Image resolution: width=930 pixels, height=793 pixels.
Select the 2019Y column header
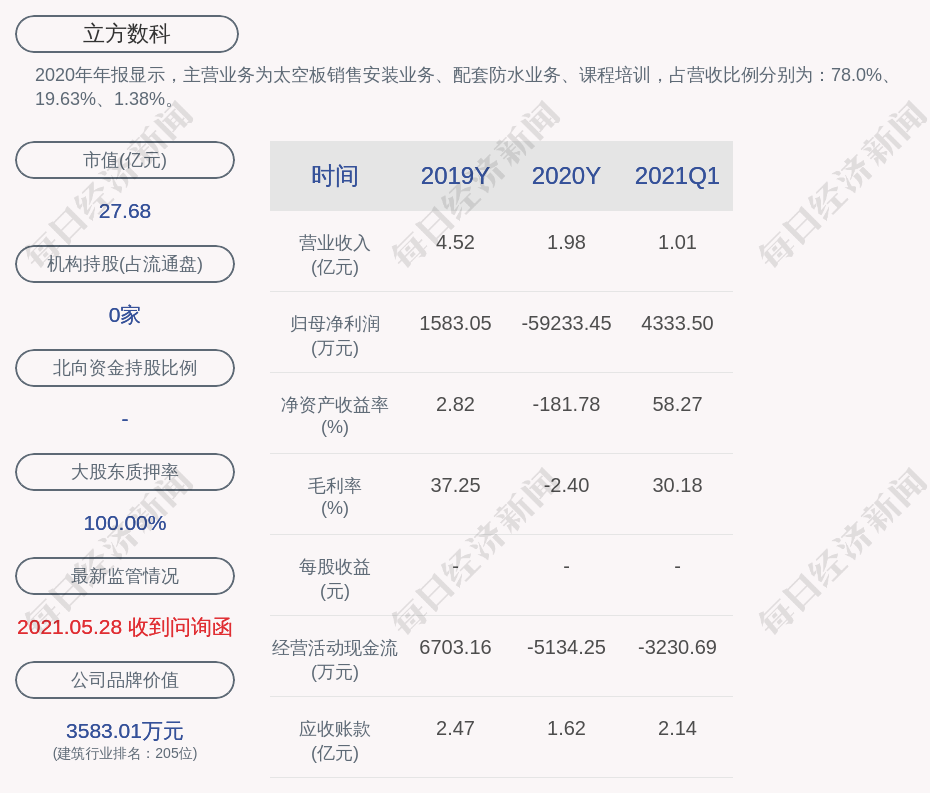pyautogui.click(x=455, y=176)
